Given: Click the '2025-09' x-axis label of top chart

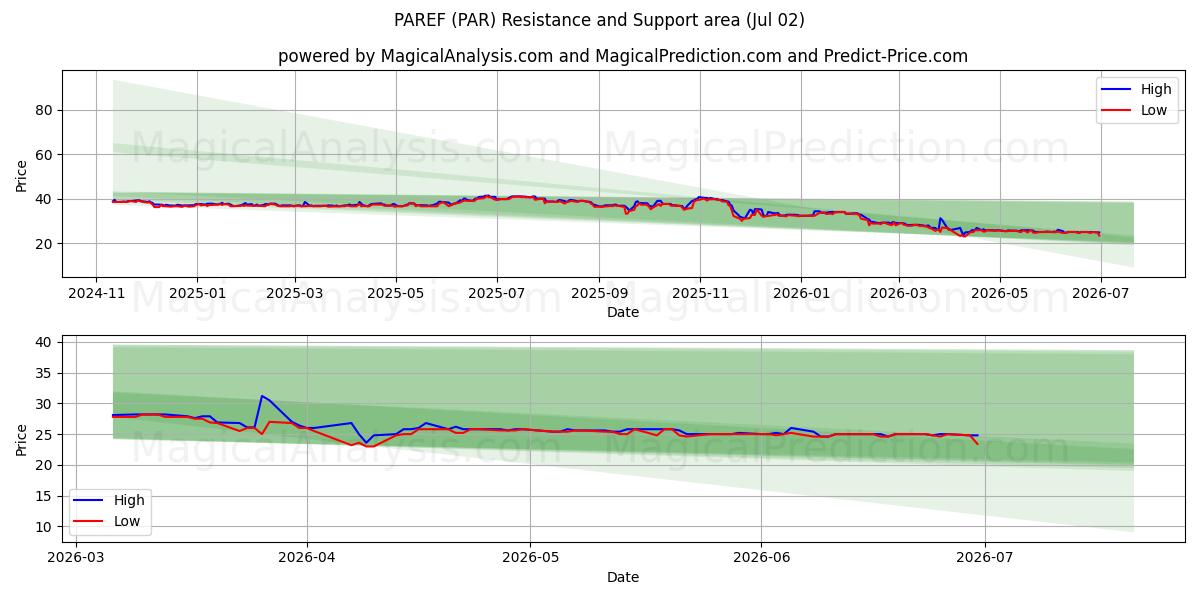Looking at the screenshot, I should [599, 293].
